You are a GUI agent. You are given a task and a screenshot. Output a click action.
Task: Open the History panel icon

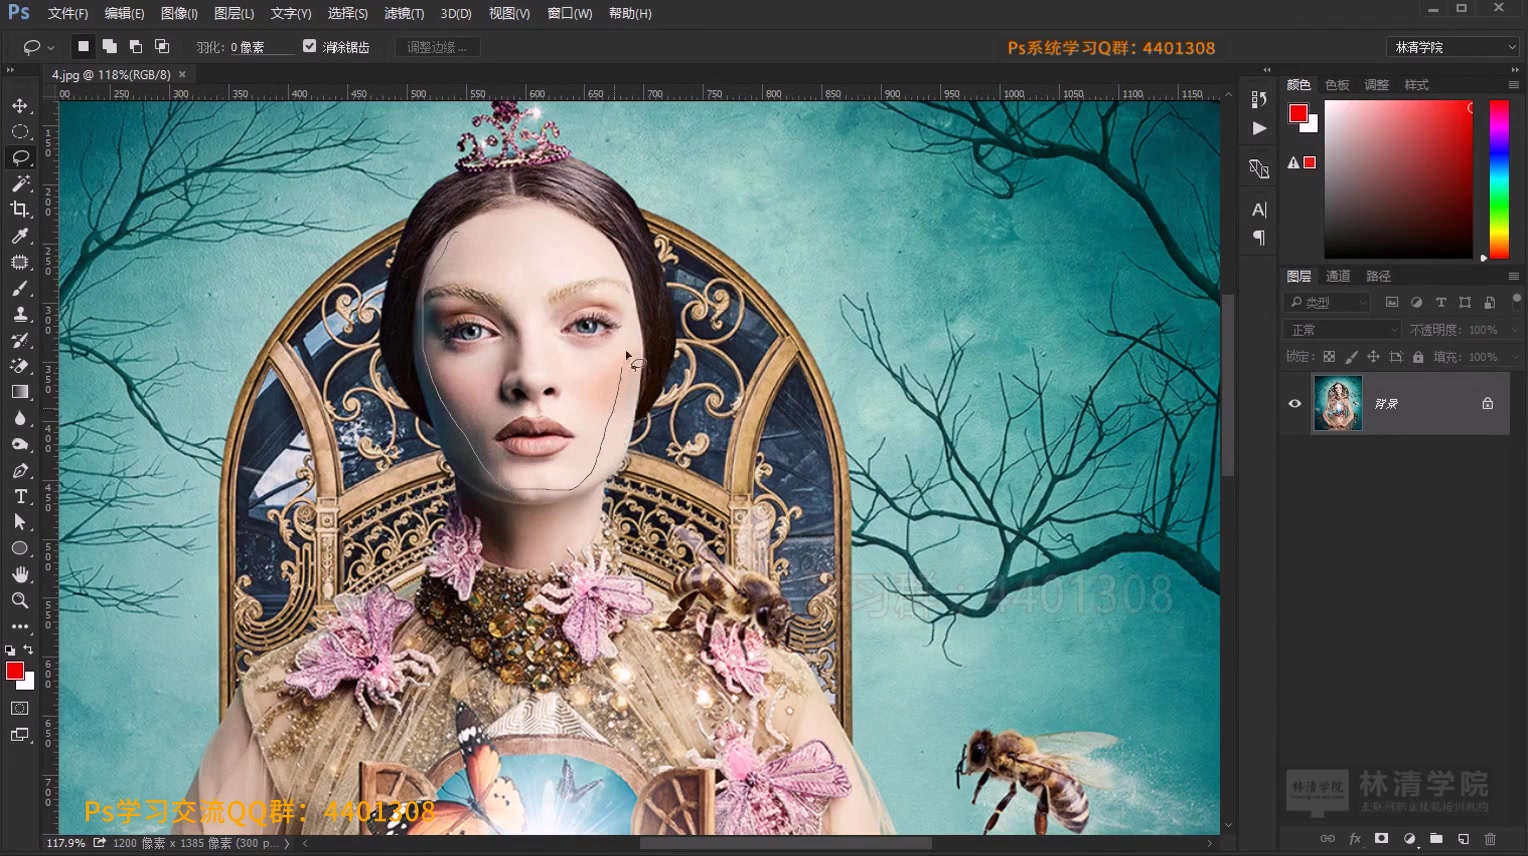1259,99
